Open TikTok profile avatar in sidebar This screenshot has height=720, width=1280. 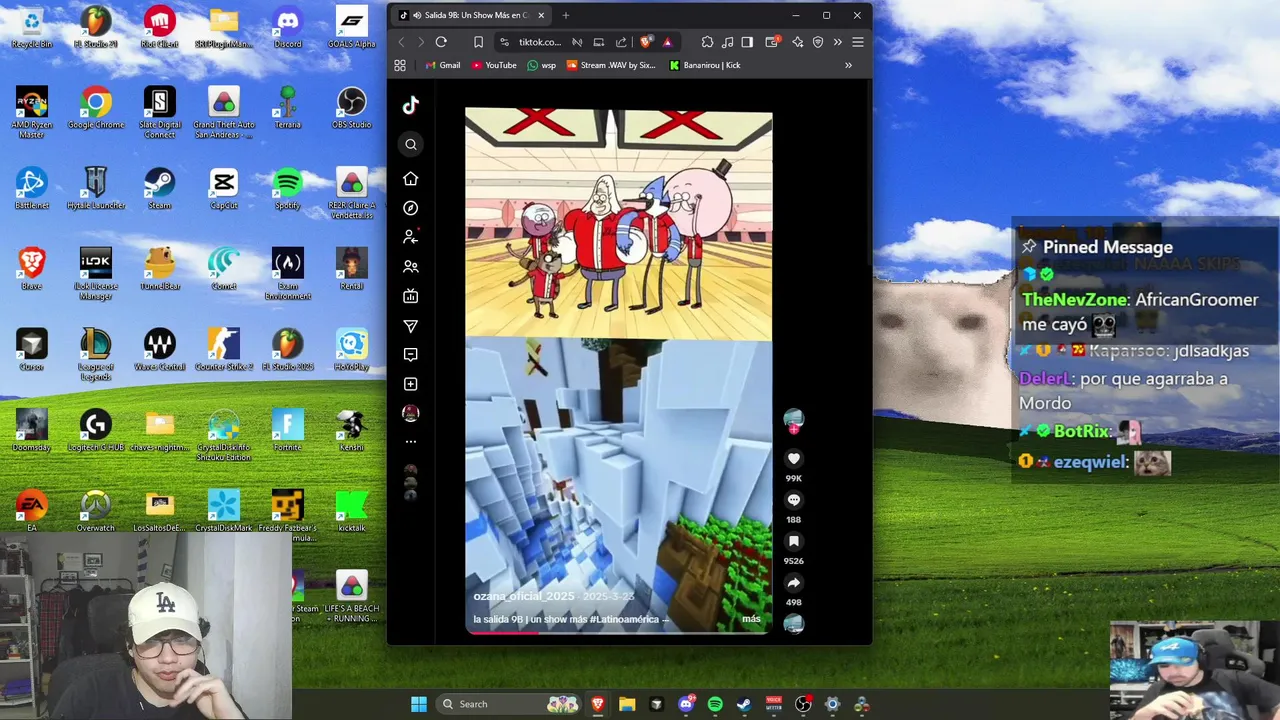tap(411, 413)
